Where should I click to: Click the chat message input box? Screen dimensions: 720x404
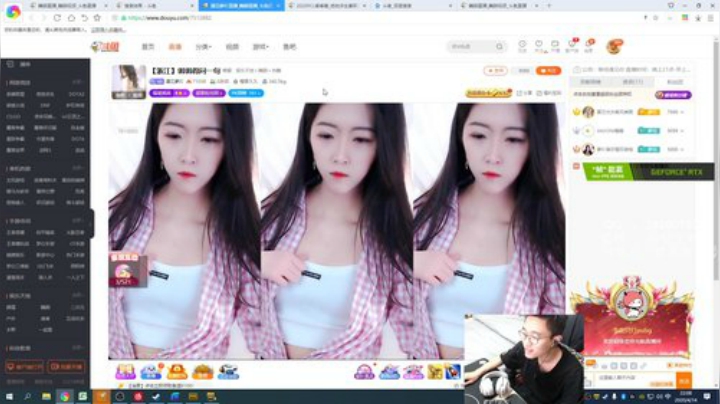(x=635, y=381)
